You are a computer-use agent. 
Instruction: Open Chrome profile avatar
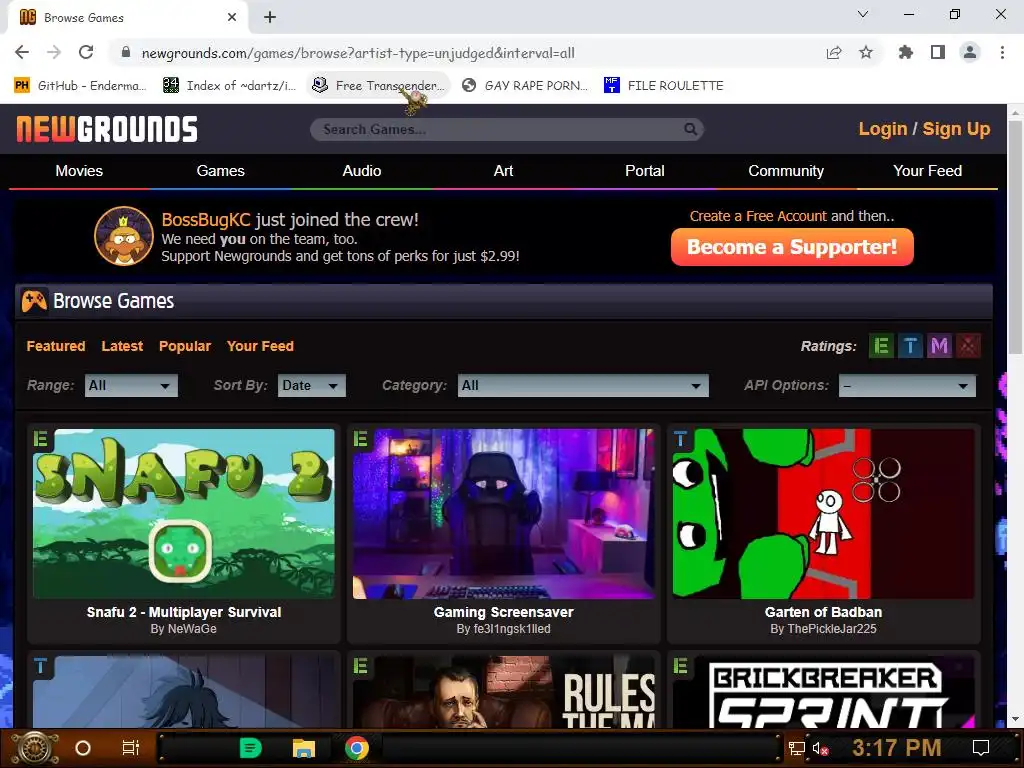coord(970,53)
